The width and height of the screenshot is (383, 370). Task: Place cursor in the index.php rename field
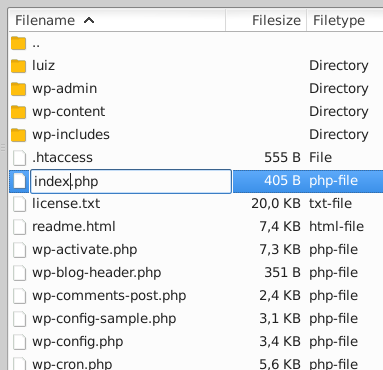point(131,181)
